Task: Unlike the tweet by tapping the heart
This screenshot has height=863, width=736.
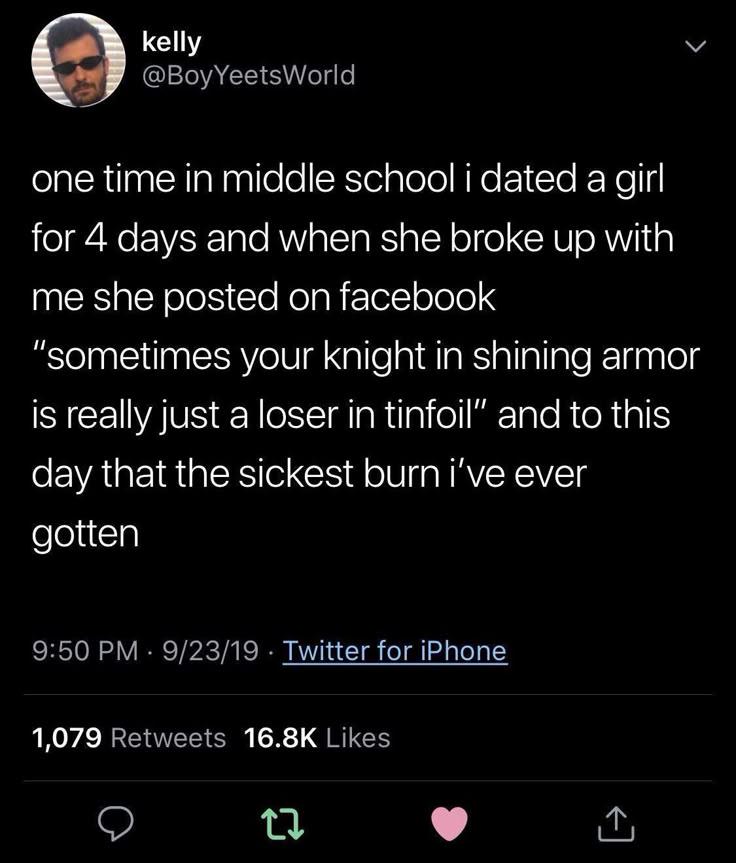Action: coord(451,823)
